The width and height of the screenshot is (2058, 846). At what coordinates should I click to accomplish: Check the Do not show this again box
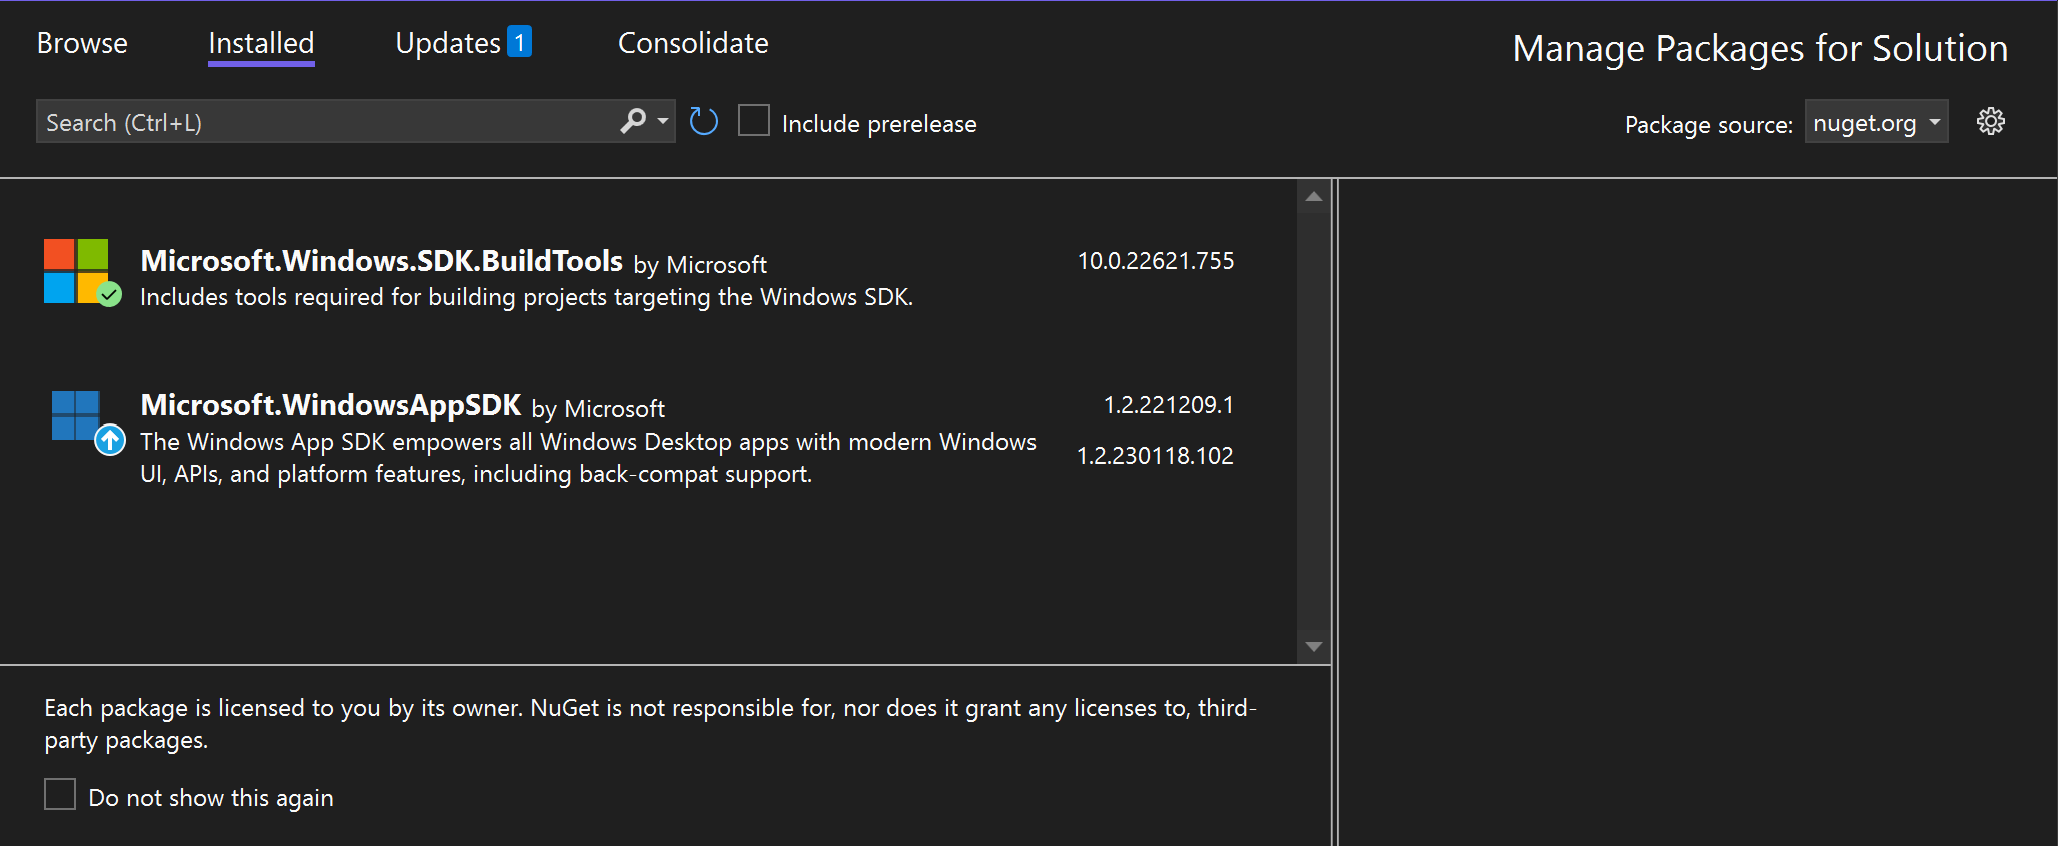(60, 794)
